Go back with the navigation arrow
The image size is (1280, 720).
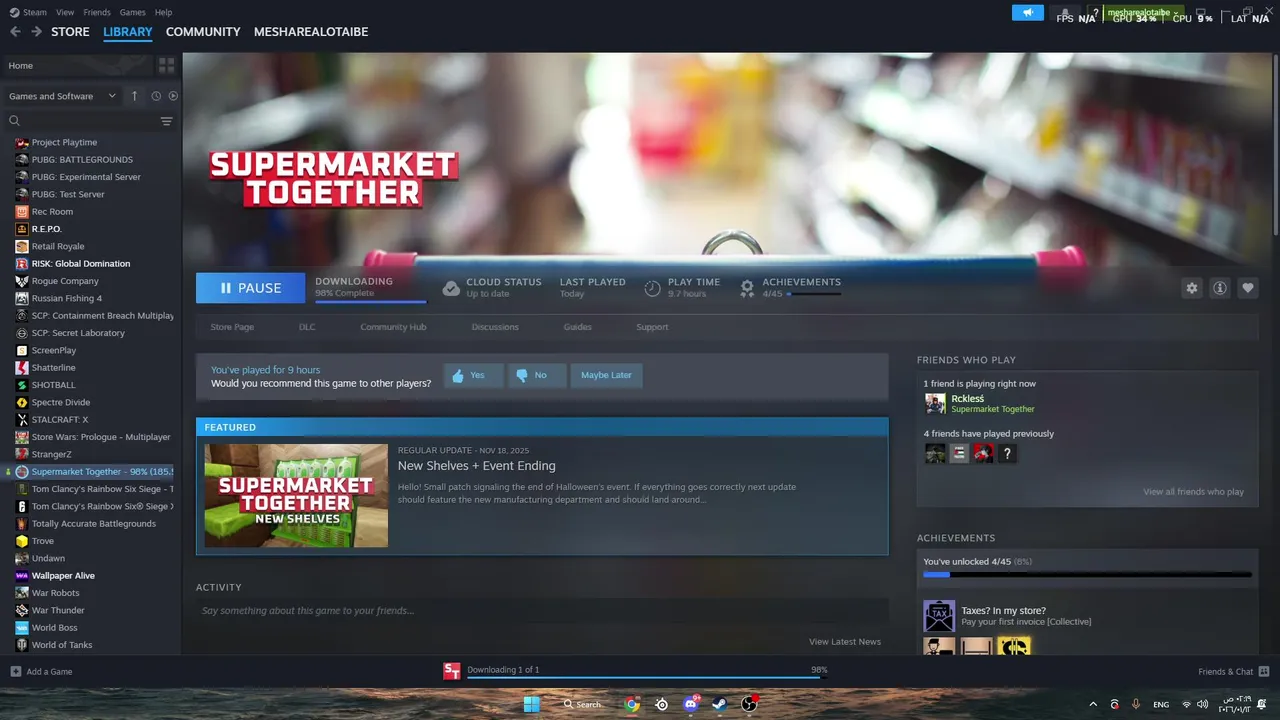[x=15, y=32]
